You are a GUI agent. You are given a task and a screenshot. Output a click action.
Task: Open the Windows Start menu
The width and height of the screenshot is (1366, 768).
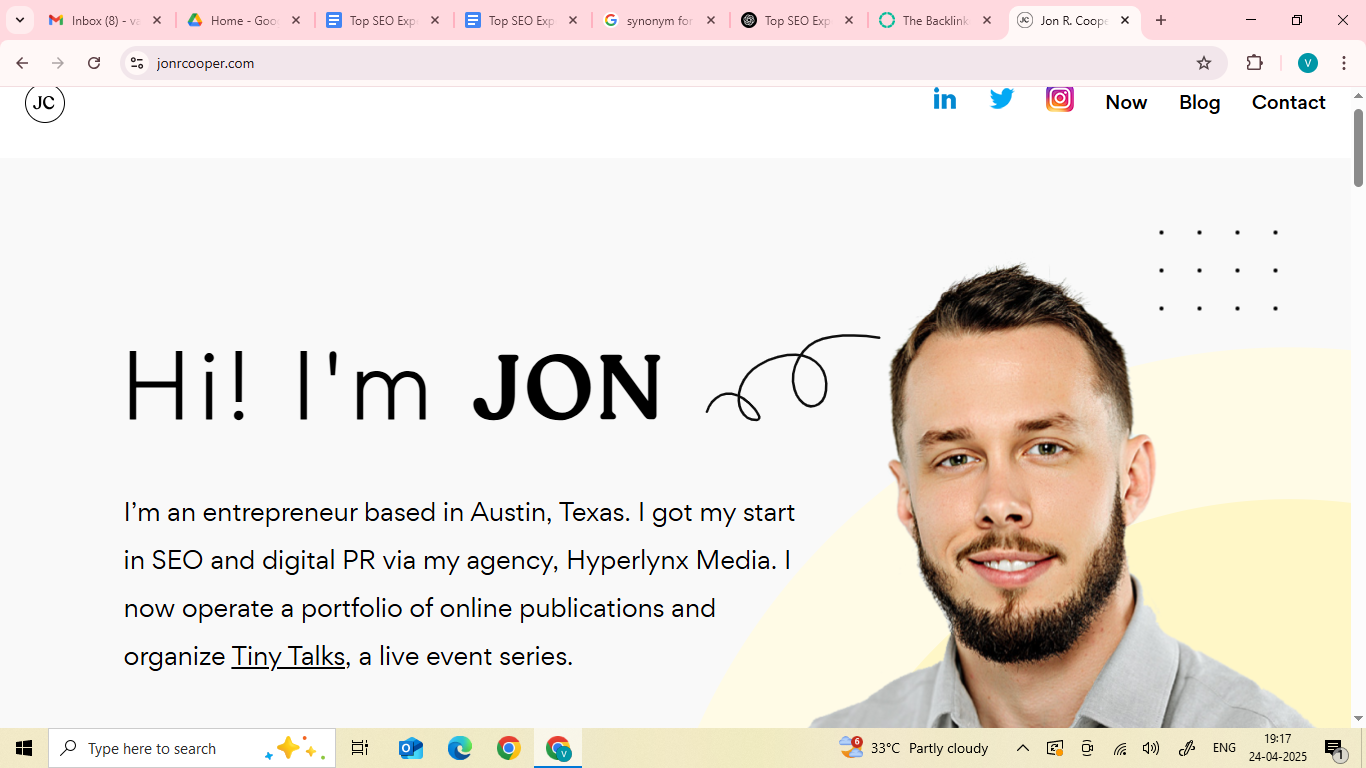[x=24, y=748]
